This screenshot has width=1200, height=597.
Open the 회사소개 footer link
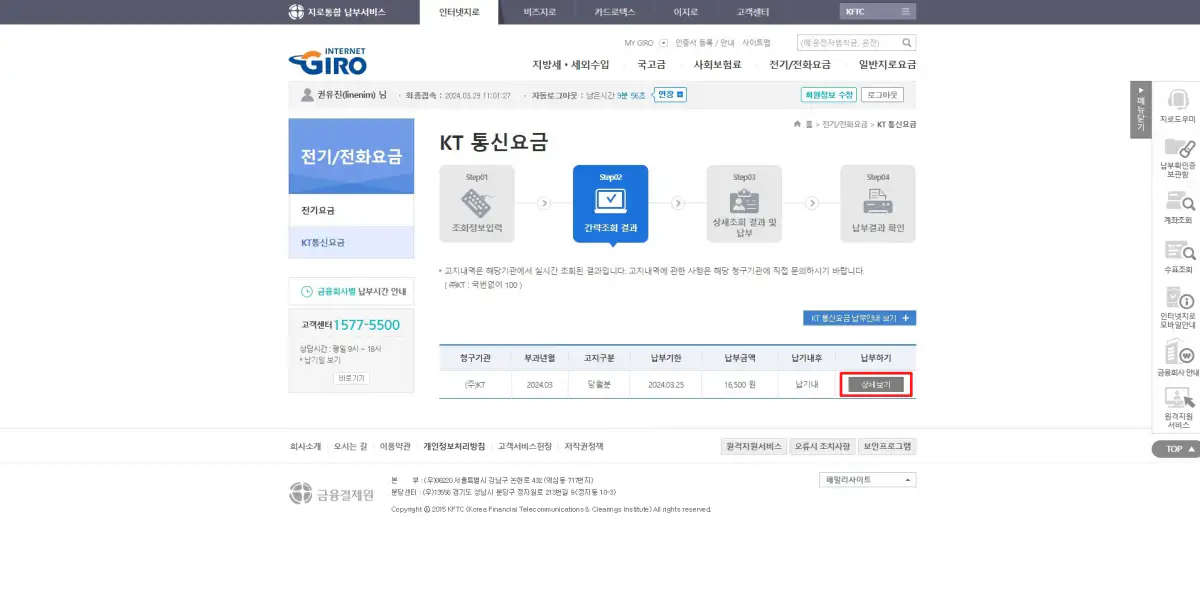tap(305, 447)
